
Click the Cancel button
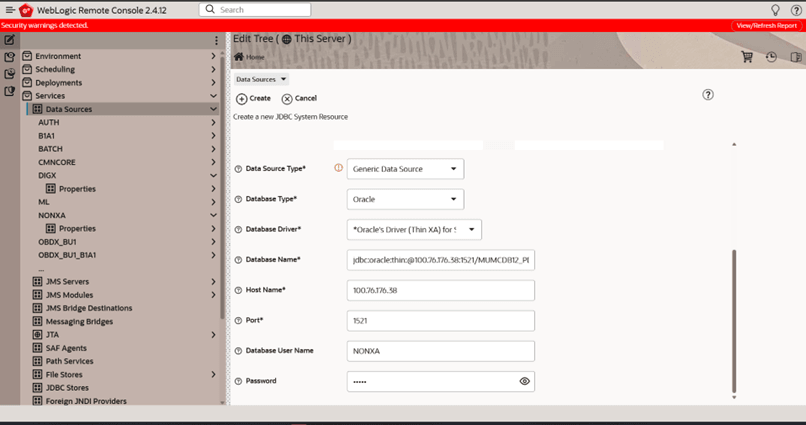299,98
